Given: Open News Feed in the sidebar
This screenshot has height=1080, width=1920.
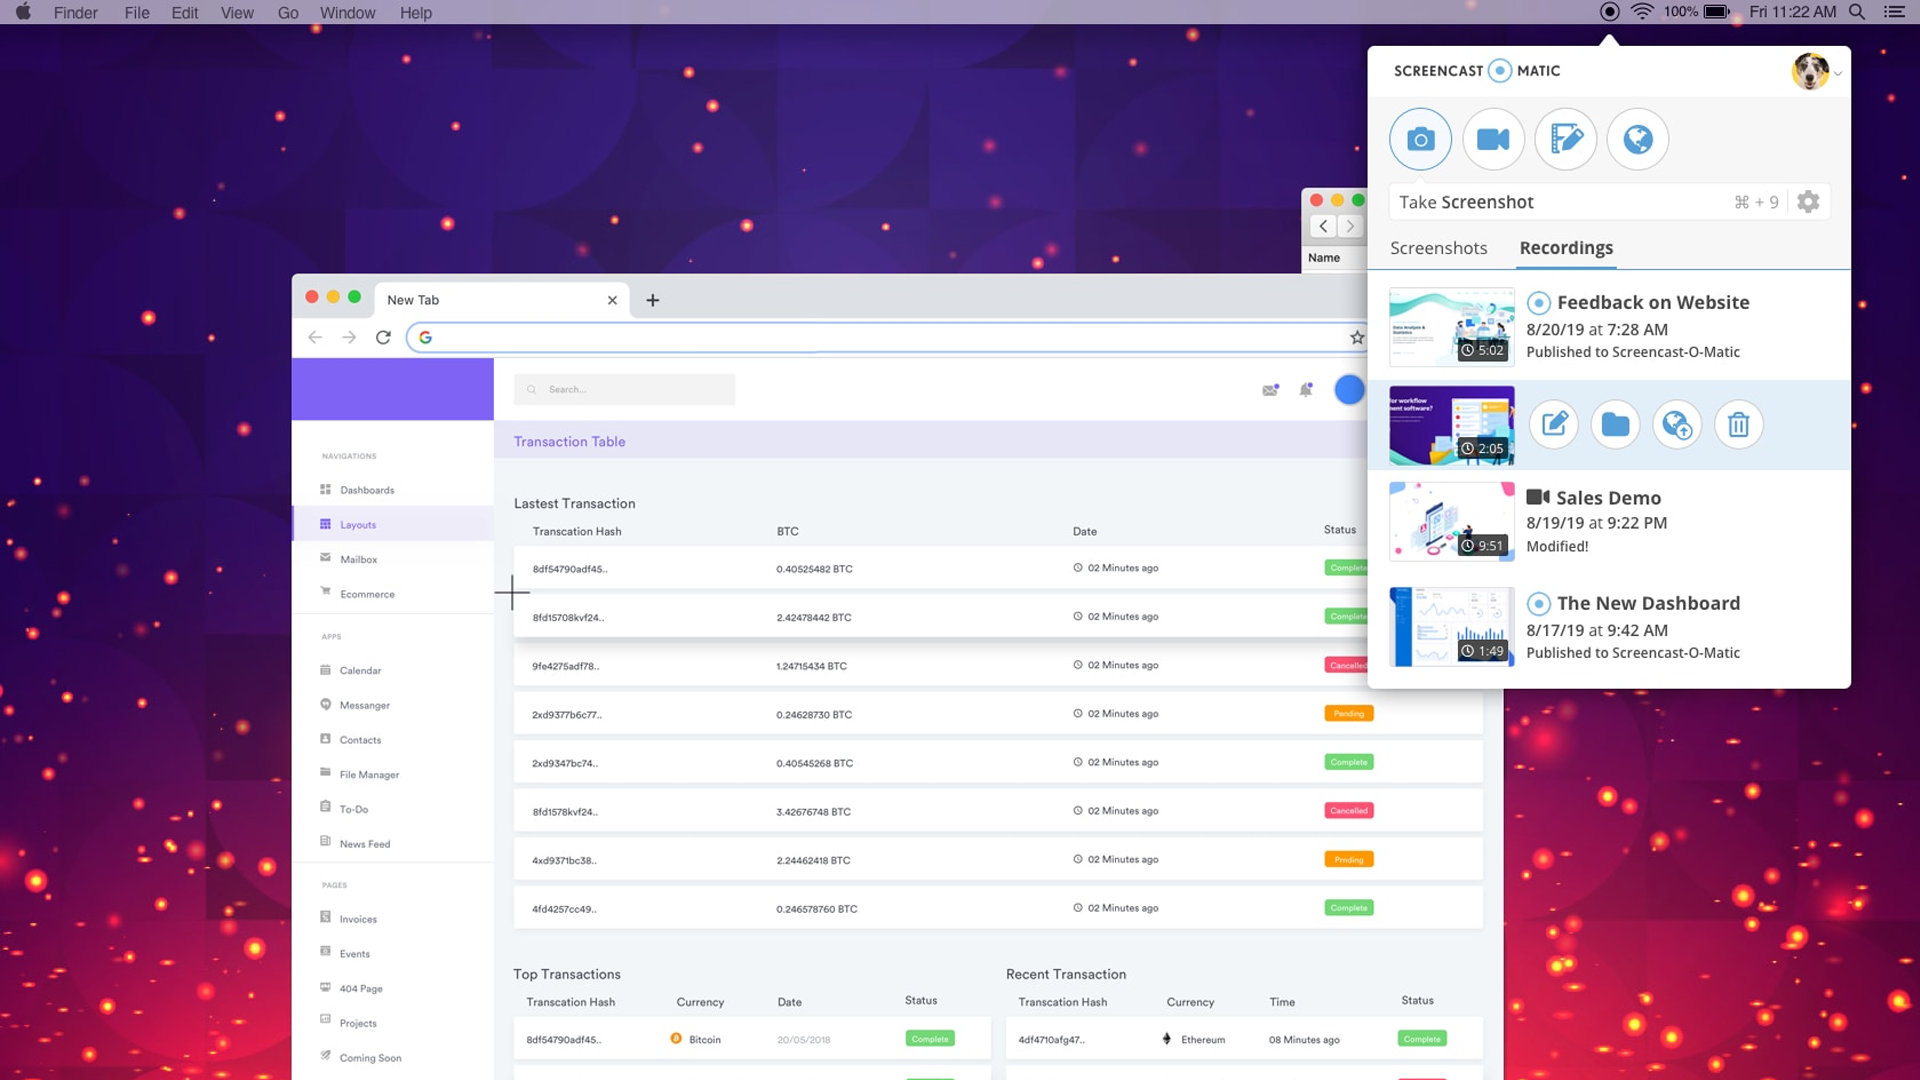Looking at the screenshot, I should 364,844.
